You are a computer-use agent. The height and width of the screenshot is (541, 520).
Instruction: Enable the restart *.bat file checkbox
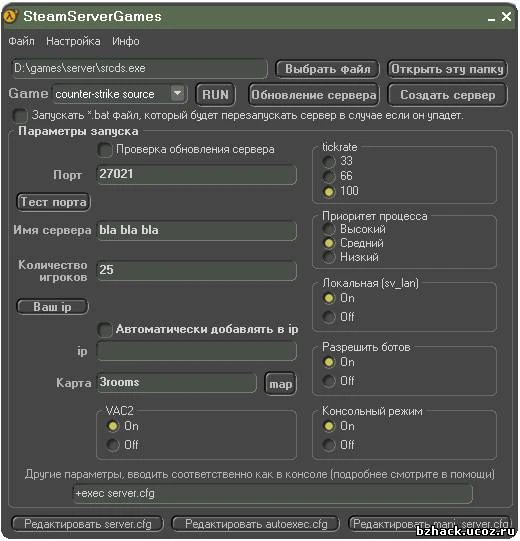[20, 115]
